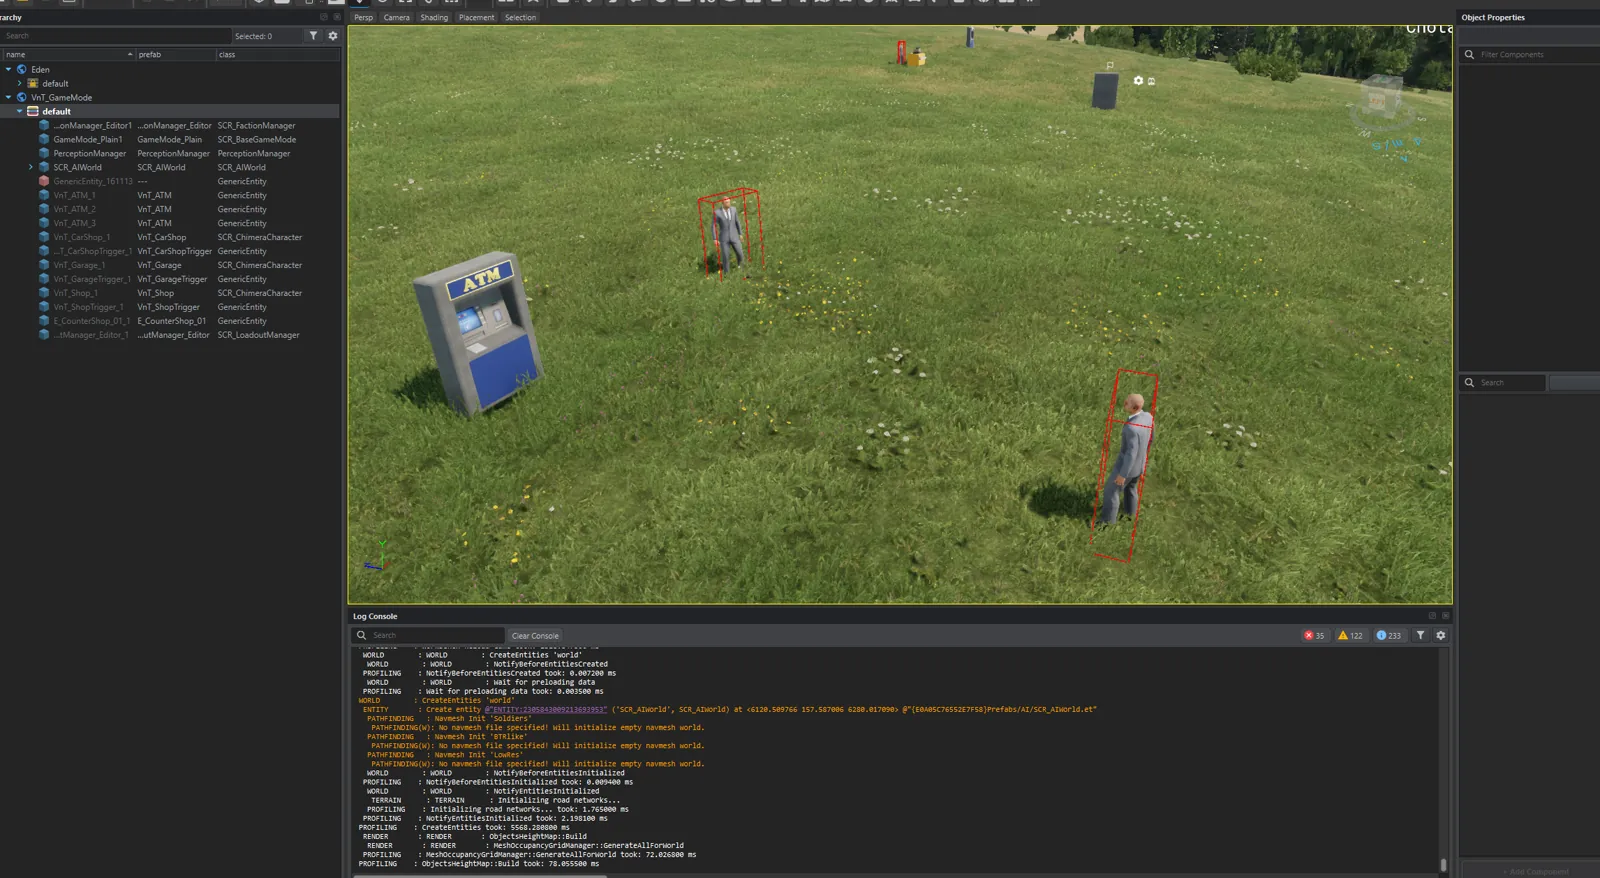Click the log console search magnifier
Viewport: 1600px width, 878px height.
(362, 635)
